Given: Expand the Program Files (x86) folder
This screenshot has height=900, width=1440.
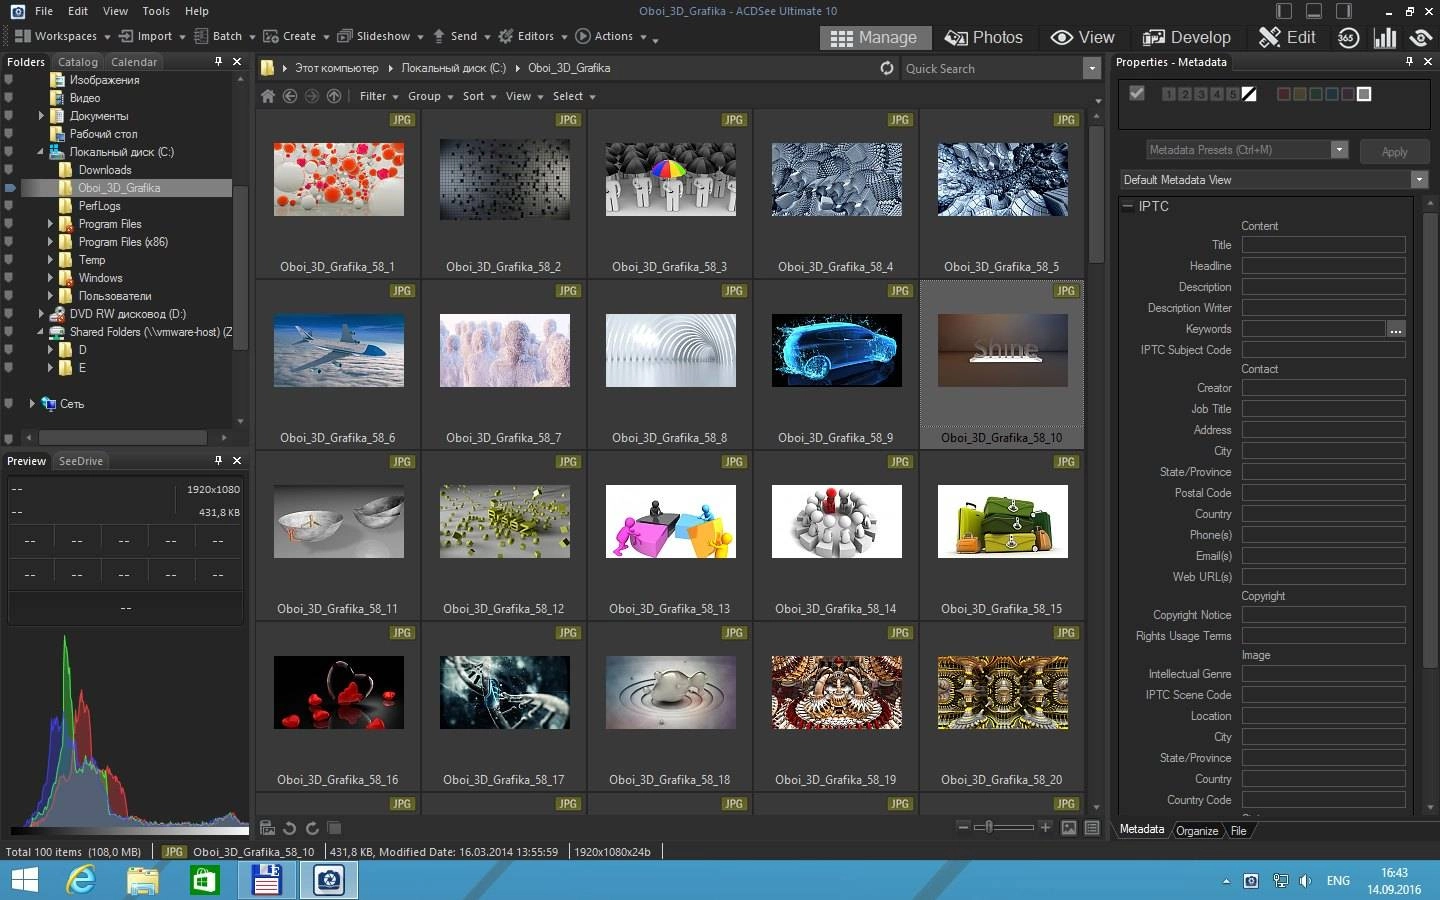Looking at the screenshot, I should coord(50,242).
